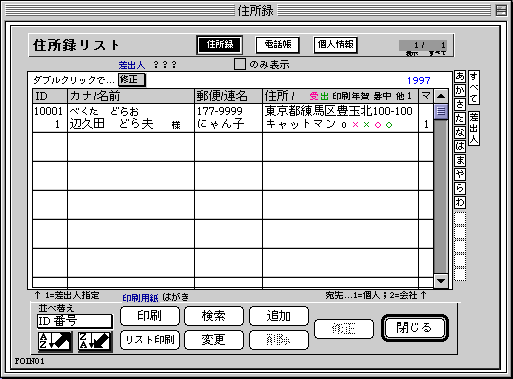Viewport: 513px width, 379px height.
Task: Switch to 住所録 view
Action: click(x=220, y=45)
